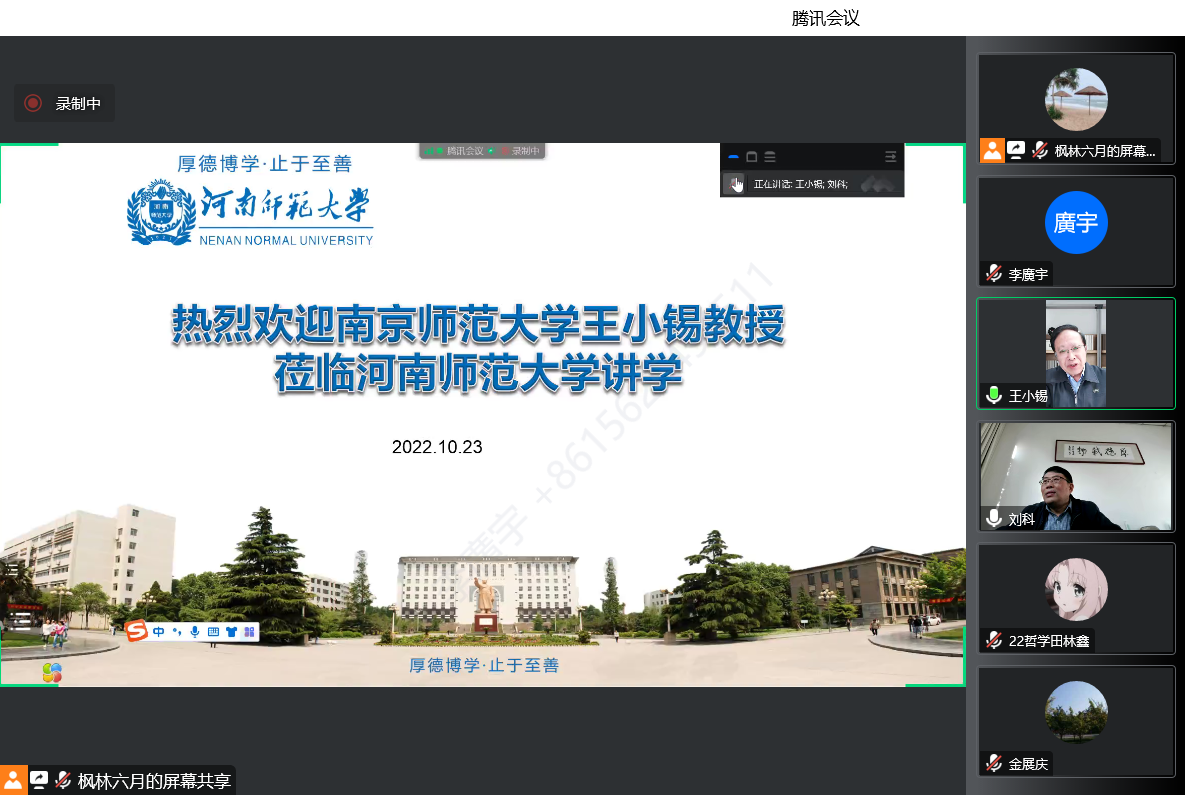
Task: Expand the floating panel with the arrow icon
Action: click(890, 157)
